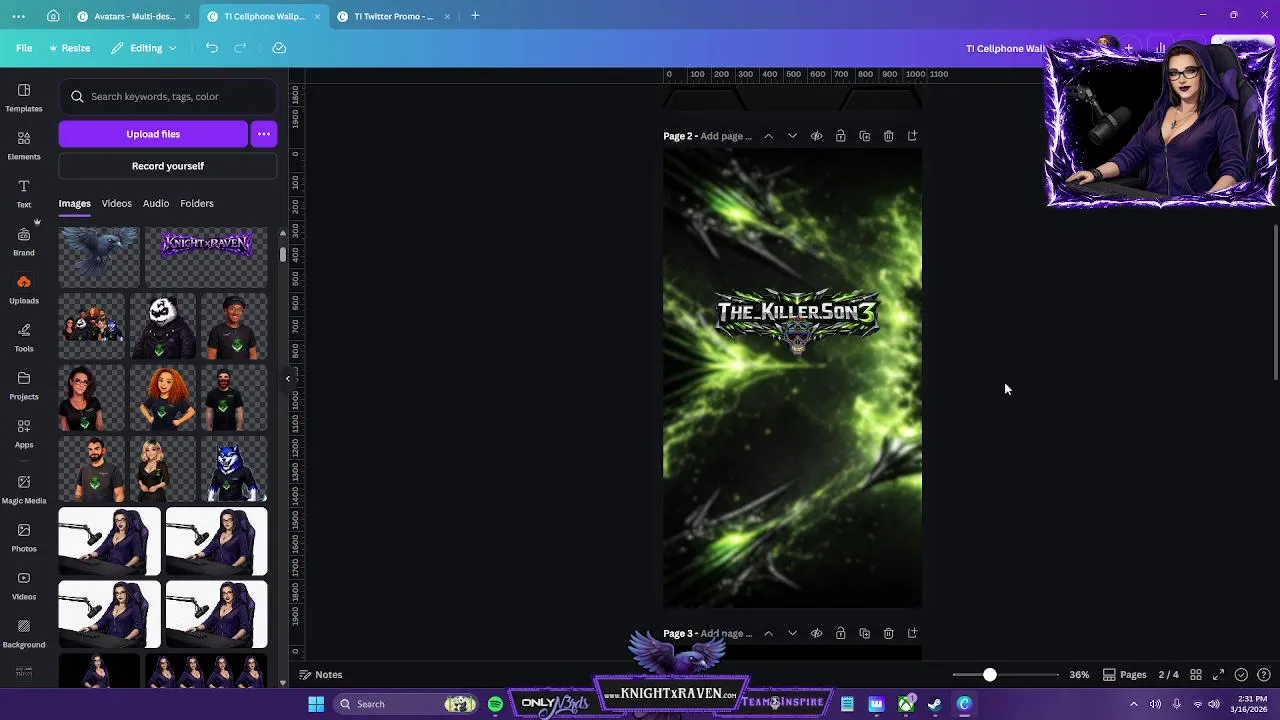Toggle the Pages thumbnail strip
Image resolution: width=1280 pixels, height=720 pixels.
click(x=1124, y=675)
